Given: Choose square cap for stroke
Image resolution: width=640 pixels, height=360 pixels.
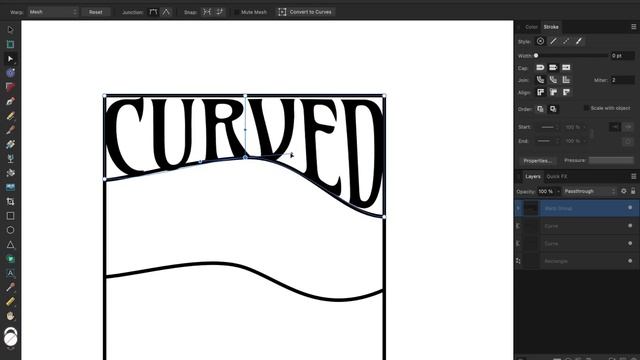Looking at the screenshot, I should click(x=566, y=67).
